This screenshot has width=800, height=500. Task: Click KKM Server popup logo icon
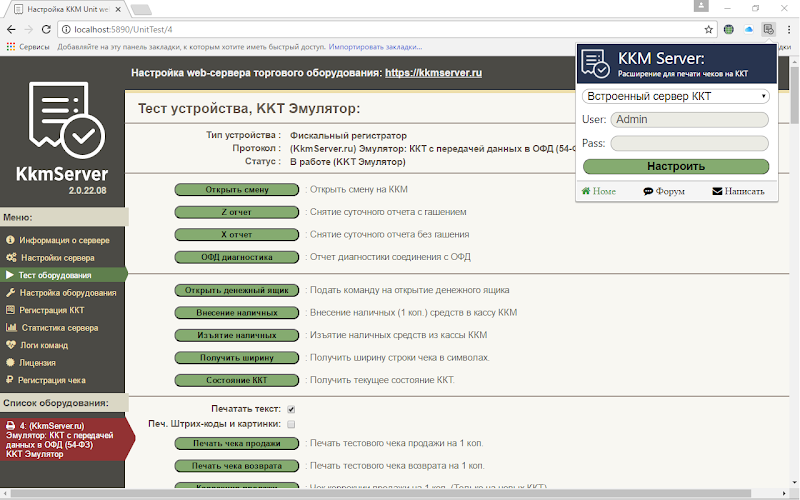[x=595, y=64]
